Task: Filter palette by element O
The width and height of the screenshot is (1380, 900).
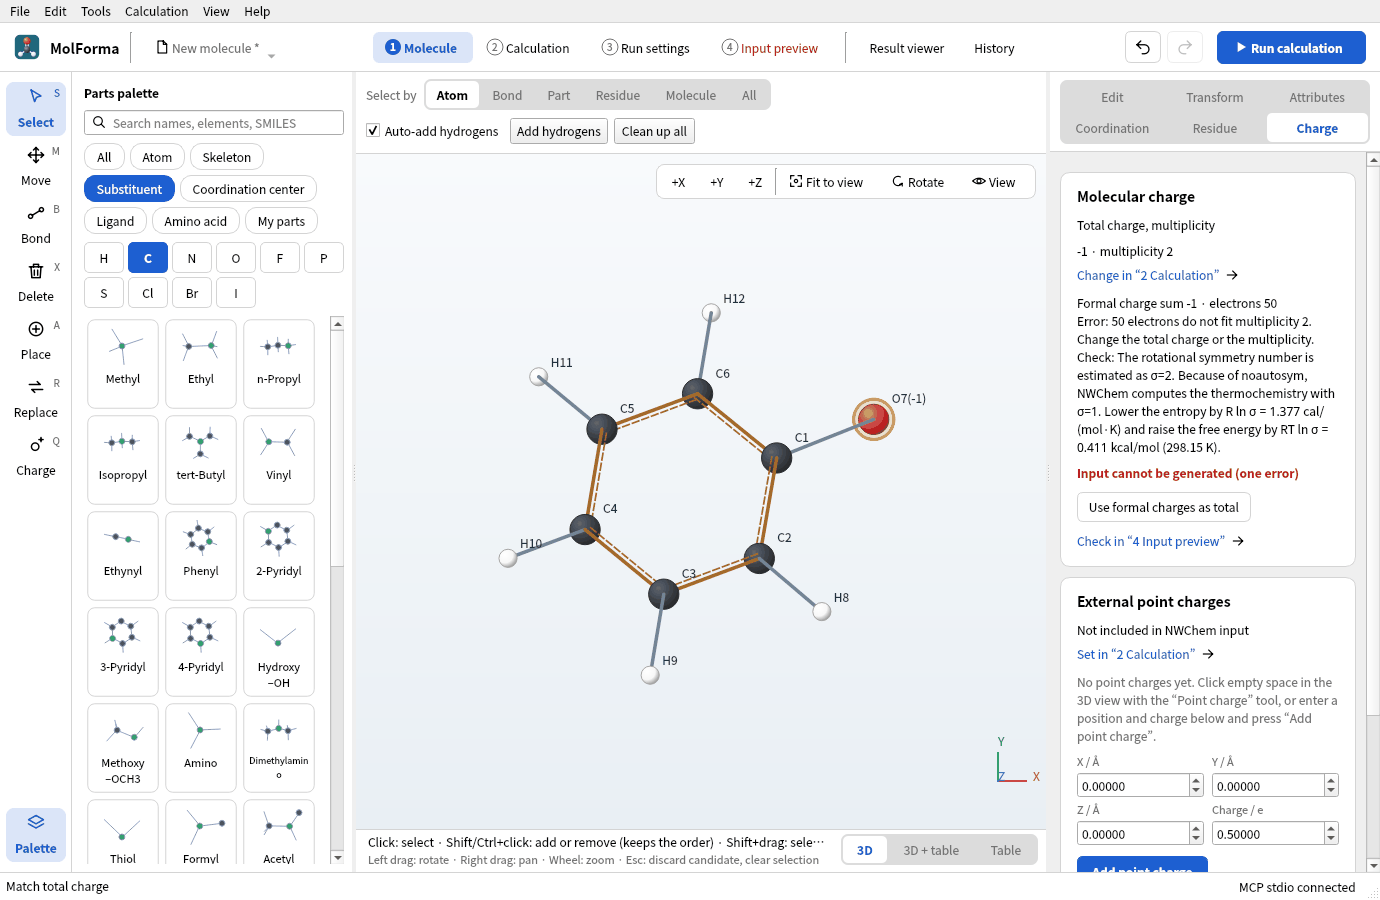Action: 236,258
